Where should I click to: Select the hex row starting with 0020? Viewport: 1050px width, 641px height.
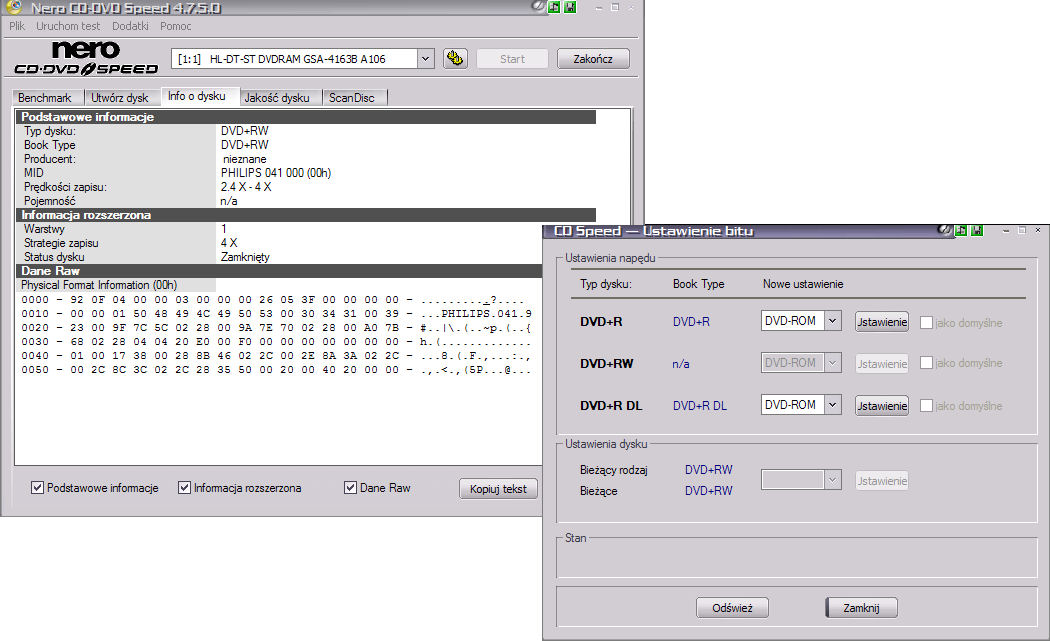point(277,328)
